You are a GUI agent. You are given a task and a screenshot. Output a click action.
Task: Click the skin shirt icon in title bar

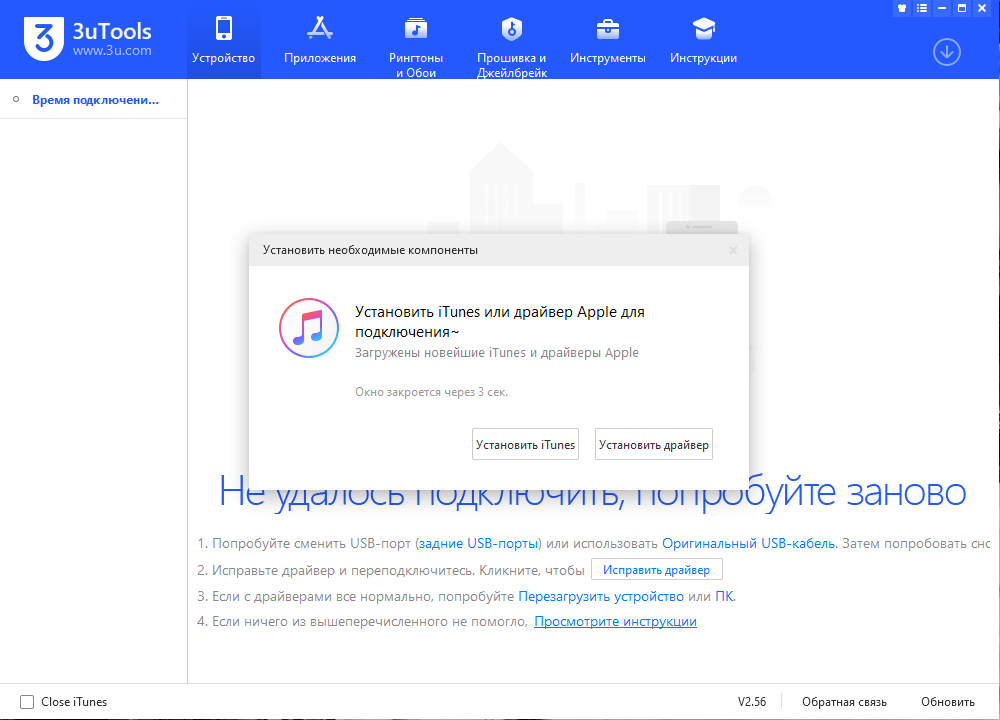click(902, 8)
